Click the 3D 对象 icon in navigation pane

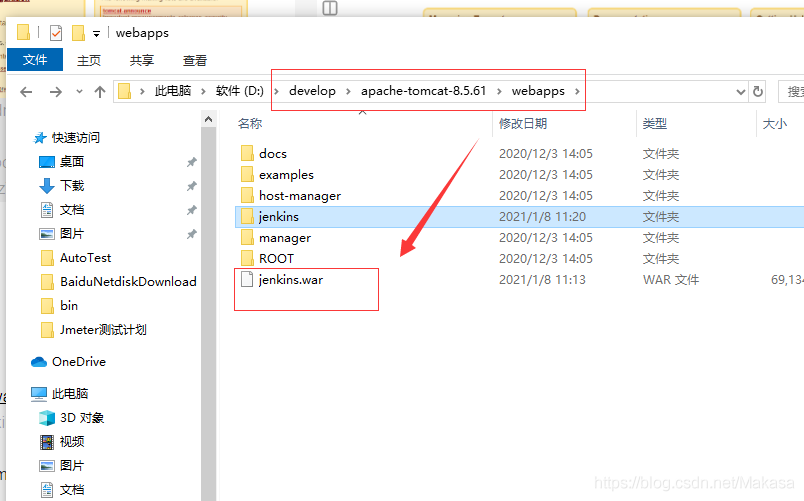click(47, 418)
